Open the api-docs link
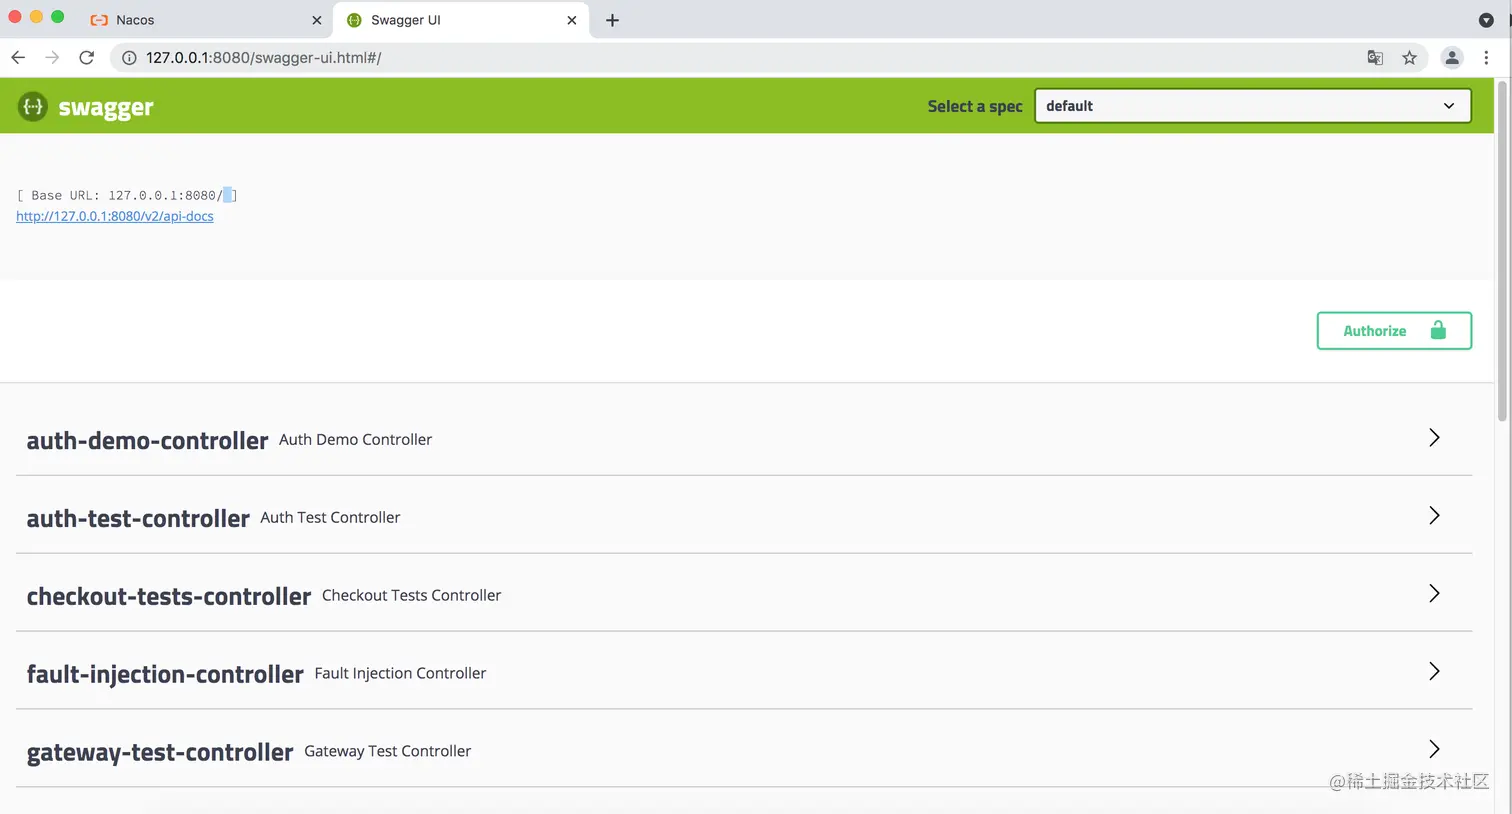Image resolution: width=1512 pixels, height=814 pixels. click(115, 216)
